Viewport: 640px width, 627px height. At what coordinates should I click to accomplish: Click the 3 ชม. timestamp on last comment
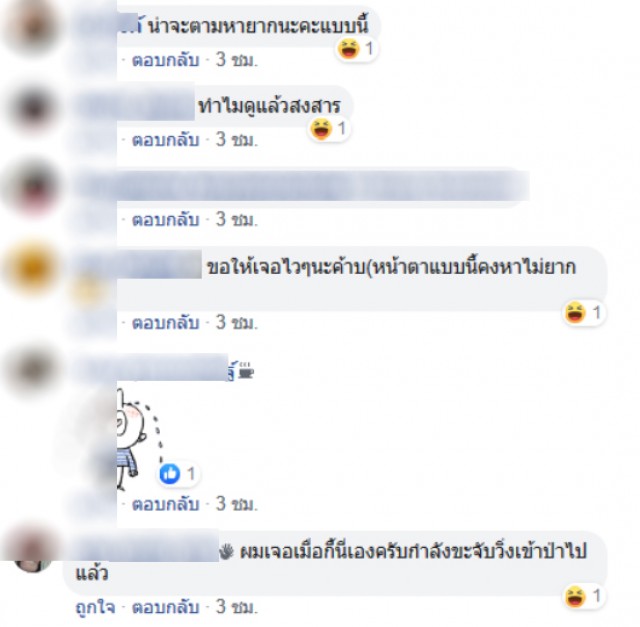[x=237, y=607]
